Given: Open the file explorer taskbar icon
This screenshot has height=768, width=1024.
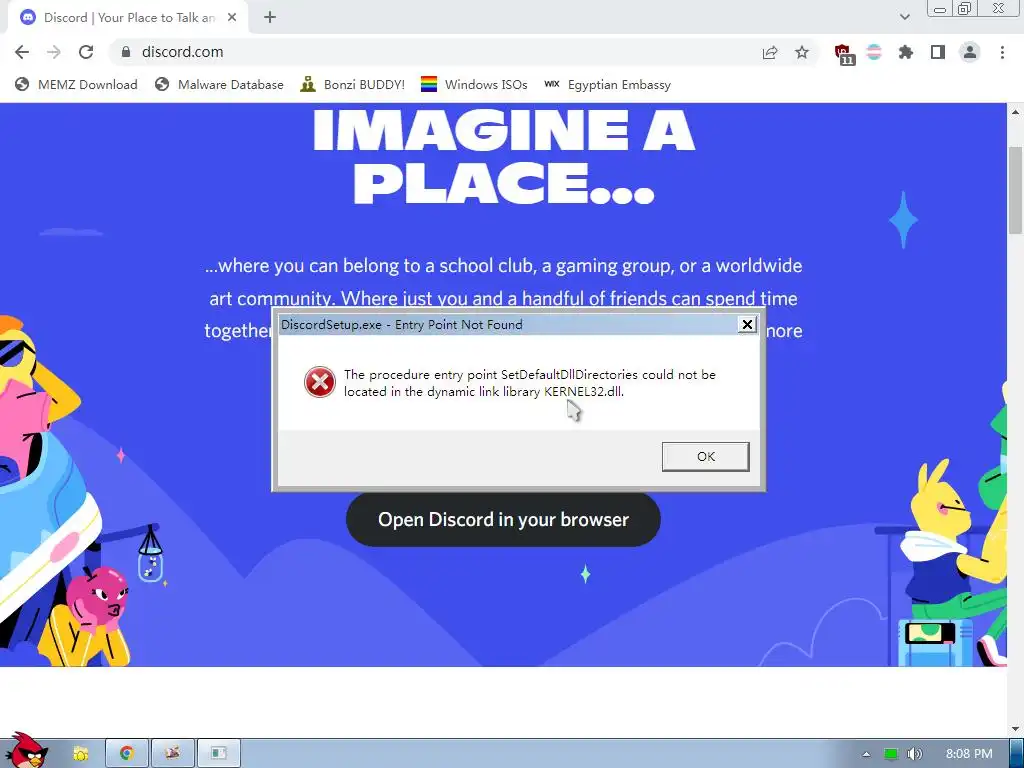Looking at the screenshot, I should [x=81, y=754].
